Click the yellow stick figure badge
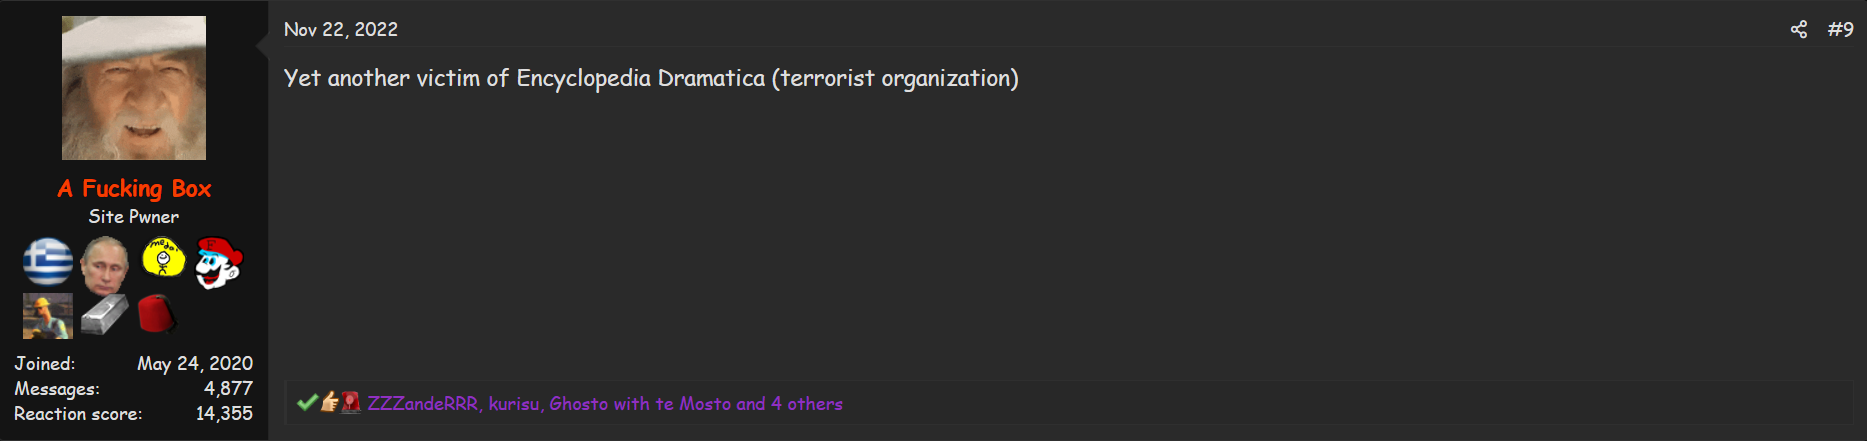 click(x=163, y=258)
